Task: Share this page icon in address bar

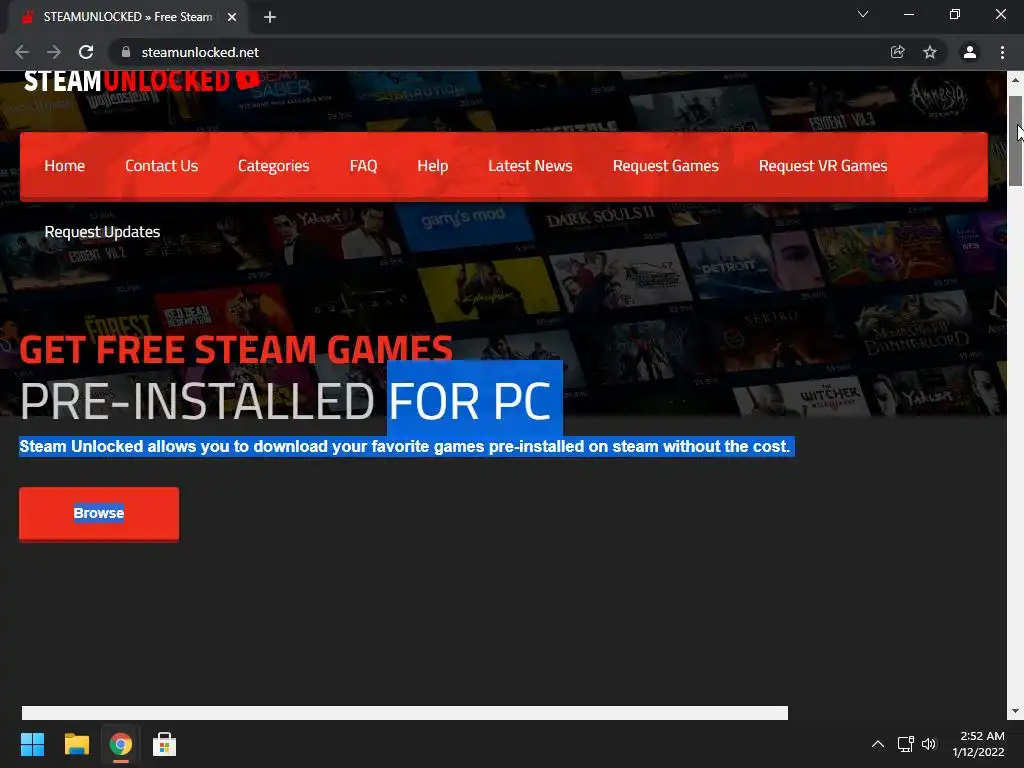Action: [898, 52]
